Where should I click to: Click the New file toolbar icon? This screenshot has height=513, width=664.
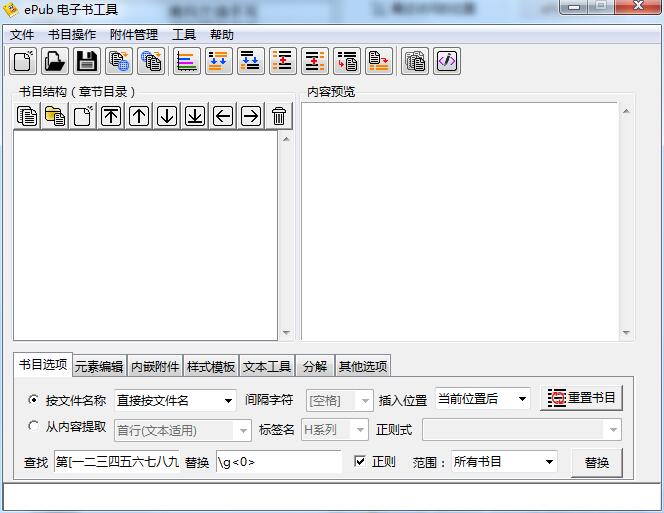(23, 61)
